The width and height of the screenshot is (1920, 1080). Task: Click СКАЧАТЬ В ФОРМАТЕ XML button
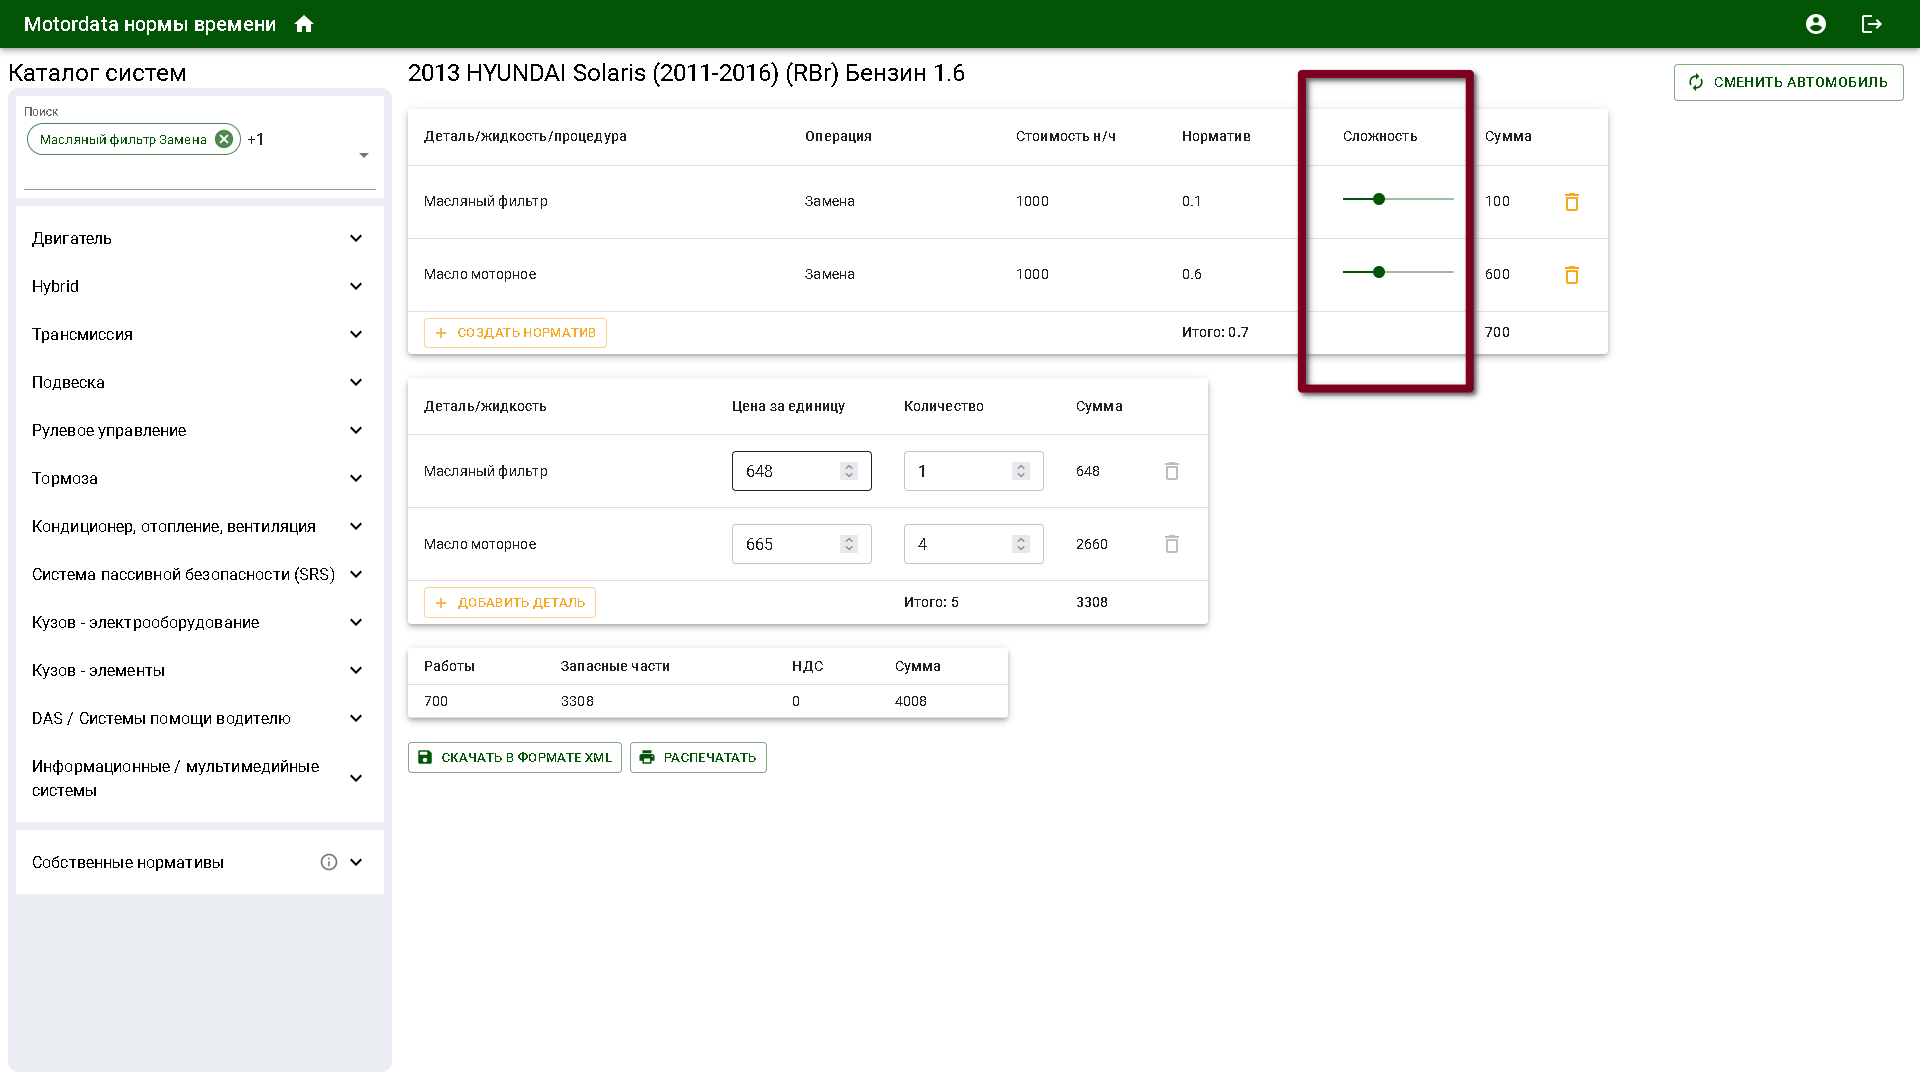point(515,757)
